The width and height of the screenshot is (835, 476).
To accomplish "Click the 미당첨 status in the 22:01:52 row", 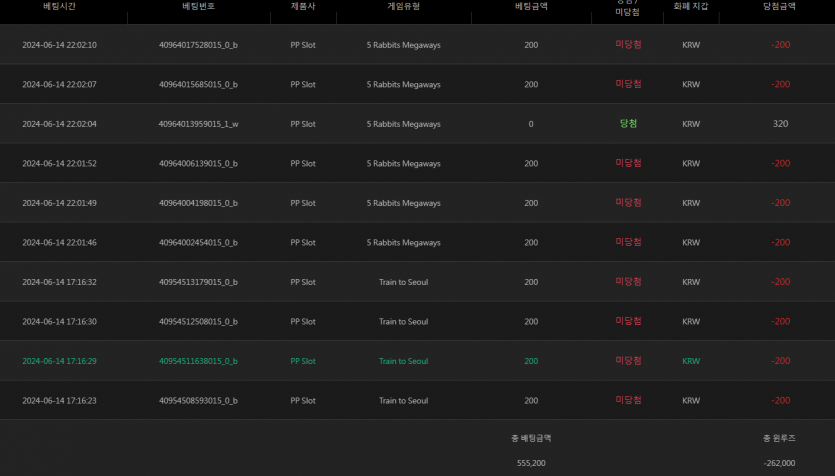I will [628, 163].
